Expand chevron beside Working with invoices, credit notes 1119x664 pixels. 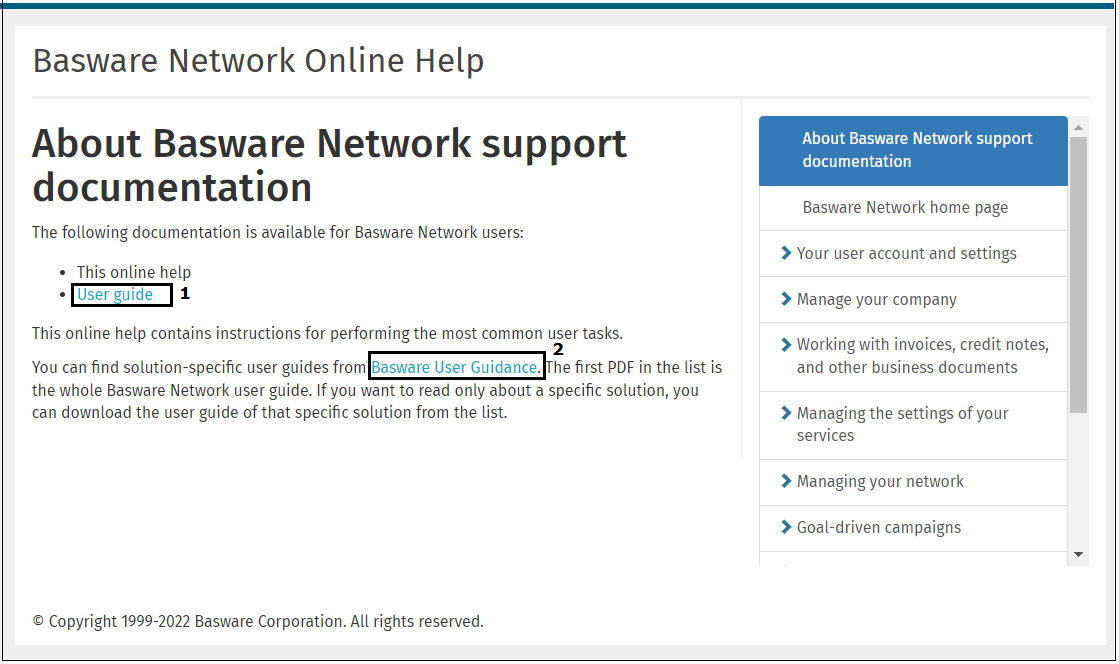click(786, 345)
